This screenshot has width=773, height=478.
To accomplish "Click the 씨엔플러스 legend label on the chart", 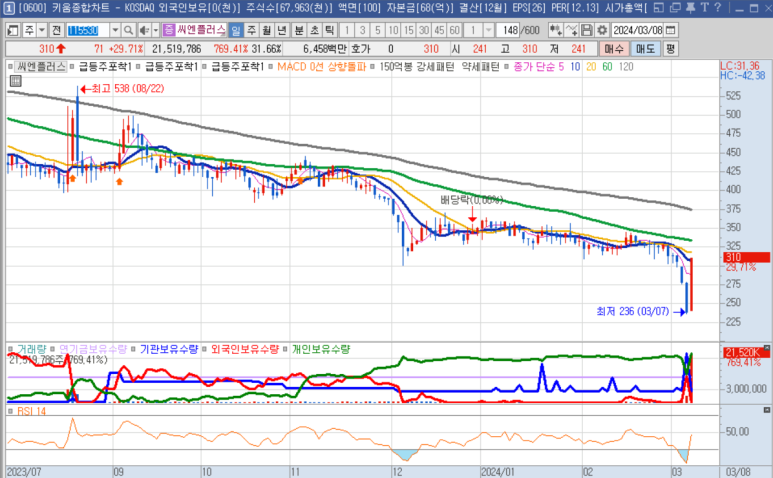I will (41, 67).
